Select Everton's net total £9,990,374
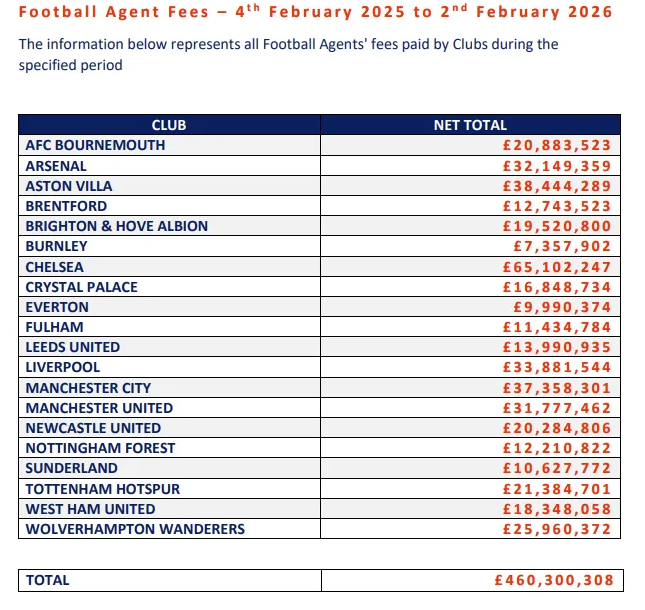 click(x=561, y=307)
